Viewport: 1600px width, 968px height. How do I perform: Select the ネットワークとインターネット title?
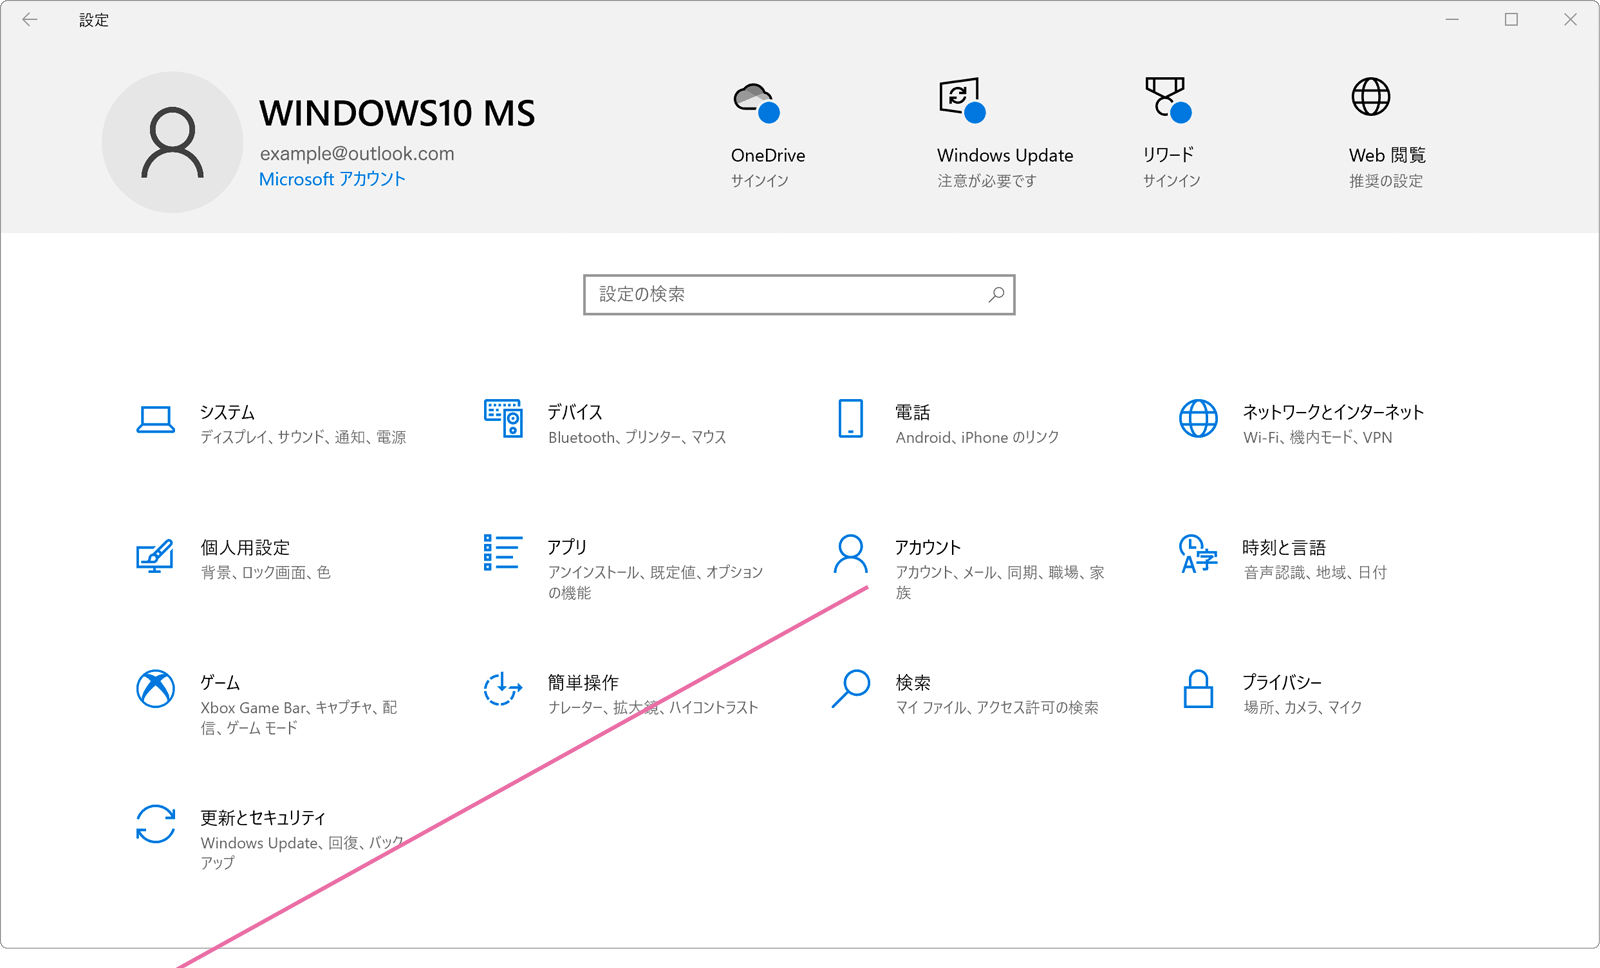[1333, 412]
